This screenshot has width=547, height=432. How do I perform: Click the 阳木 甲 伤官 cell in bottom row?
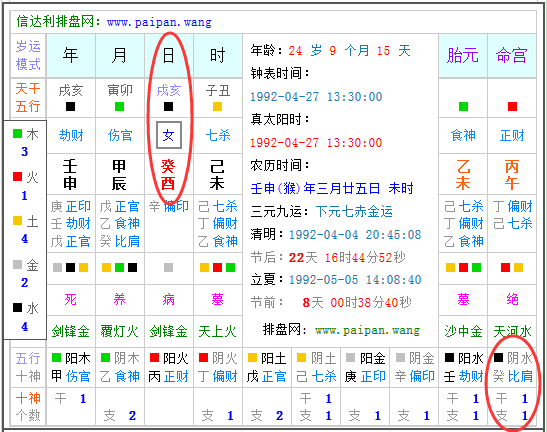click(x=71, y=367)
